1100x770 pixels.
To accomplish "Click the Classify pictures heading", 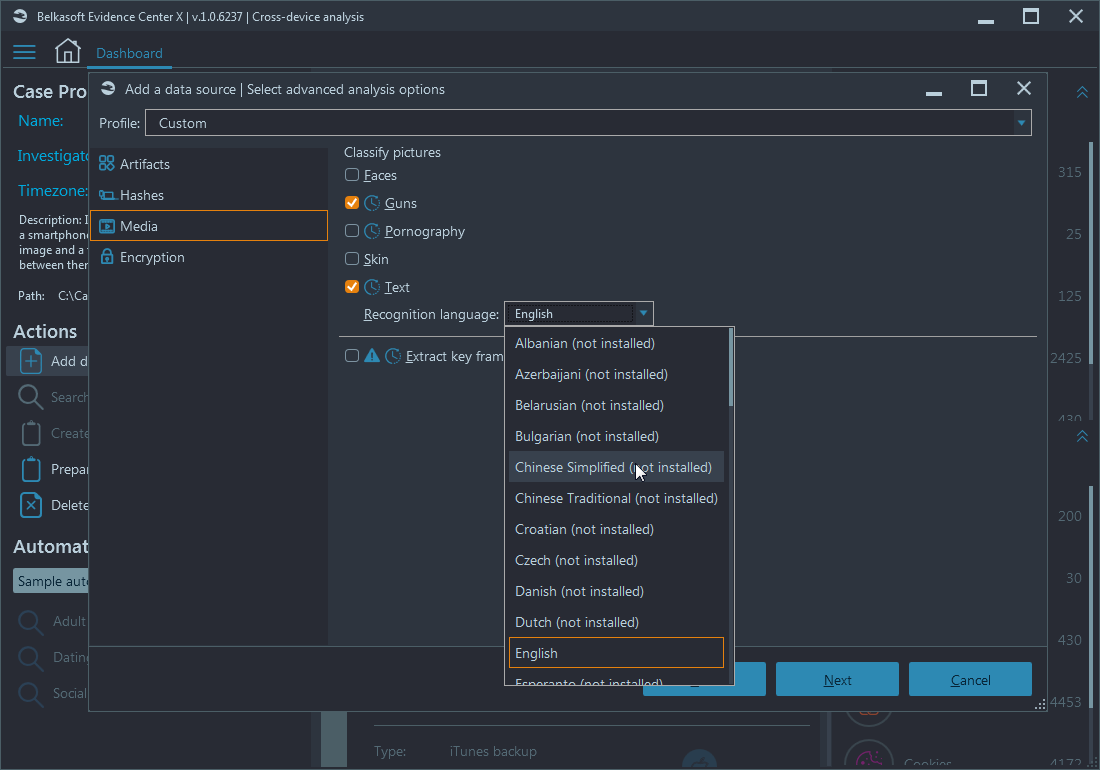I will [x=392, y=152].
